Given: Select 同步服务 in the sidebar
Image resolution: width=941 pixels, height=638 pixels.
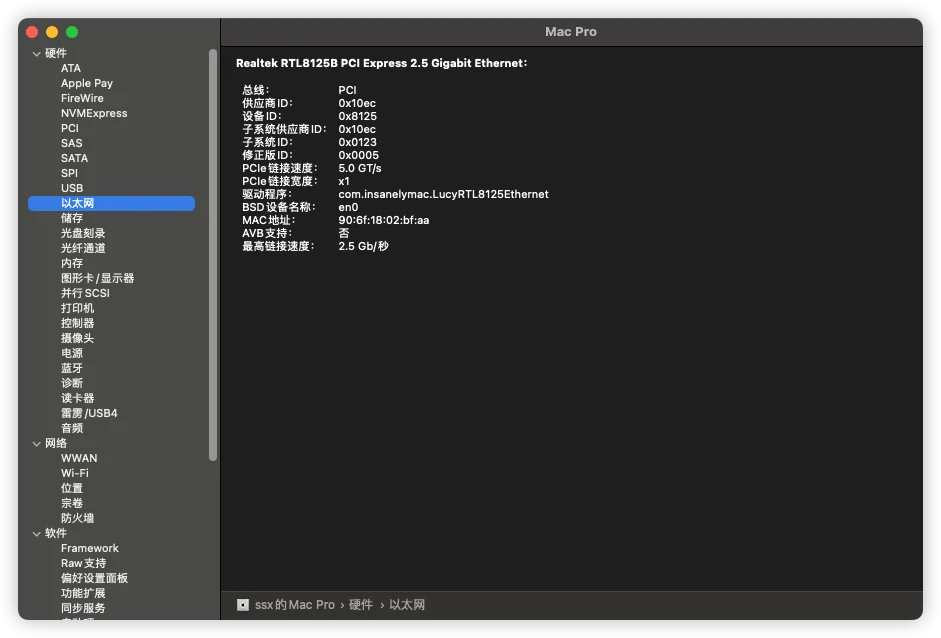Looking at the screenshot, I should click(83, 609).
